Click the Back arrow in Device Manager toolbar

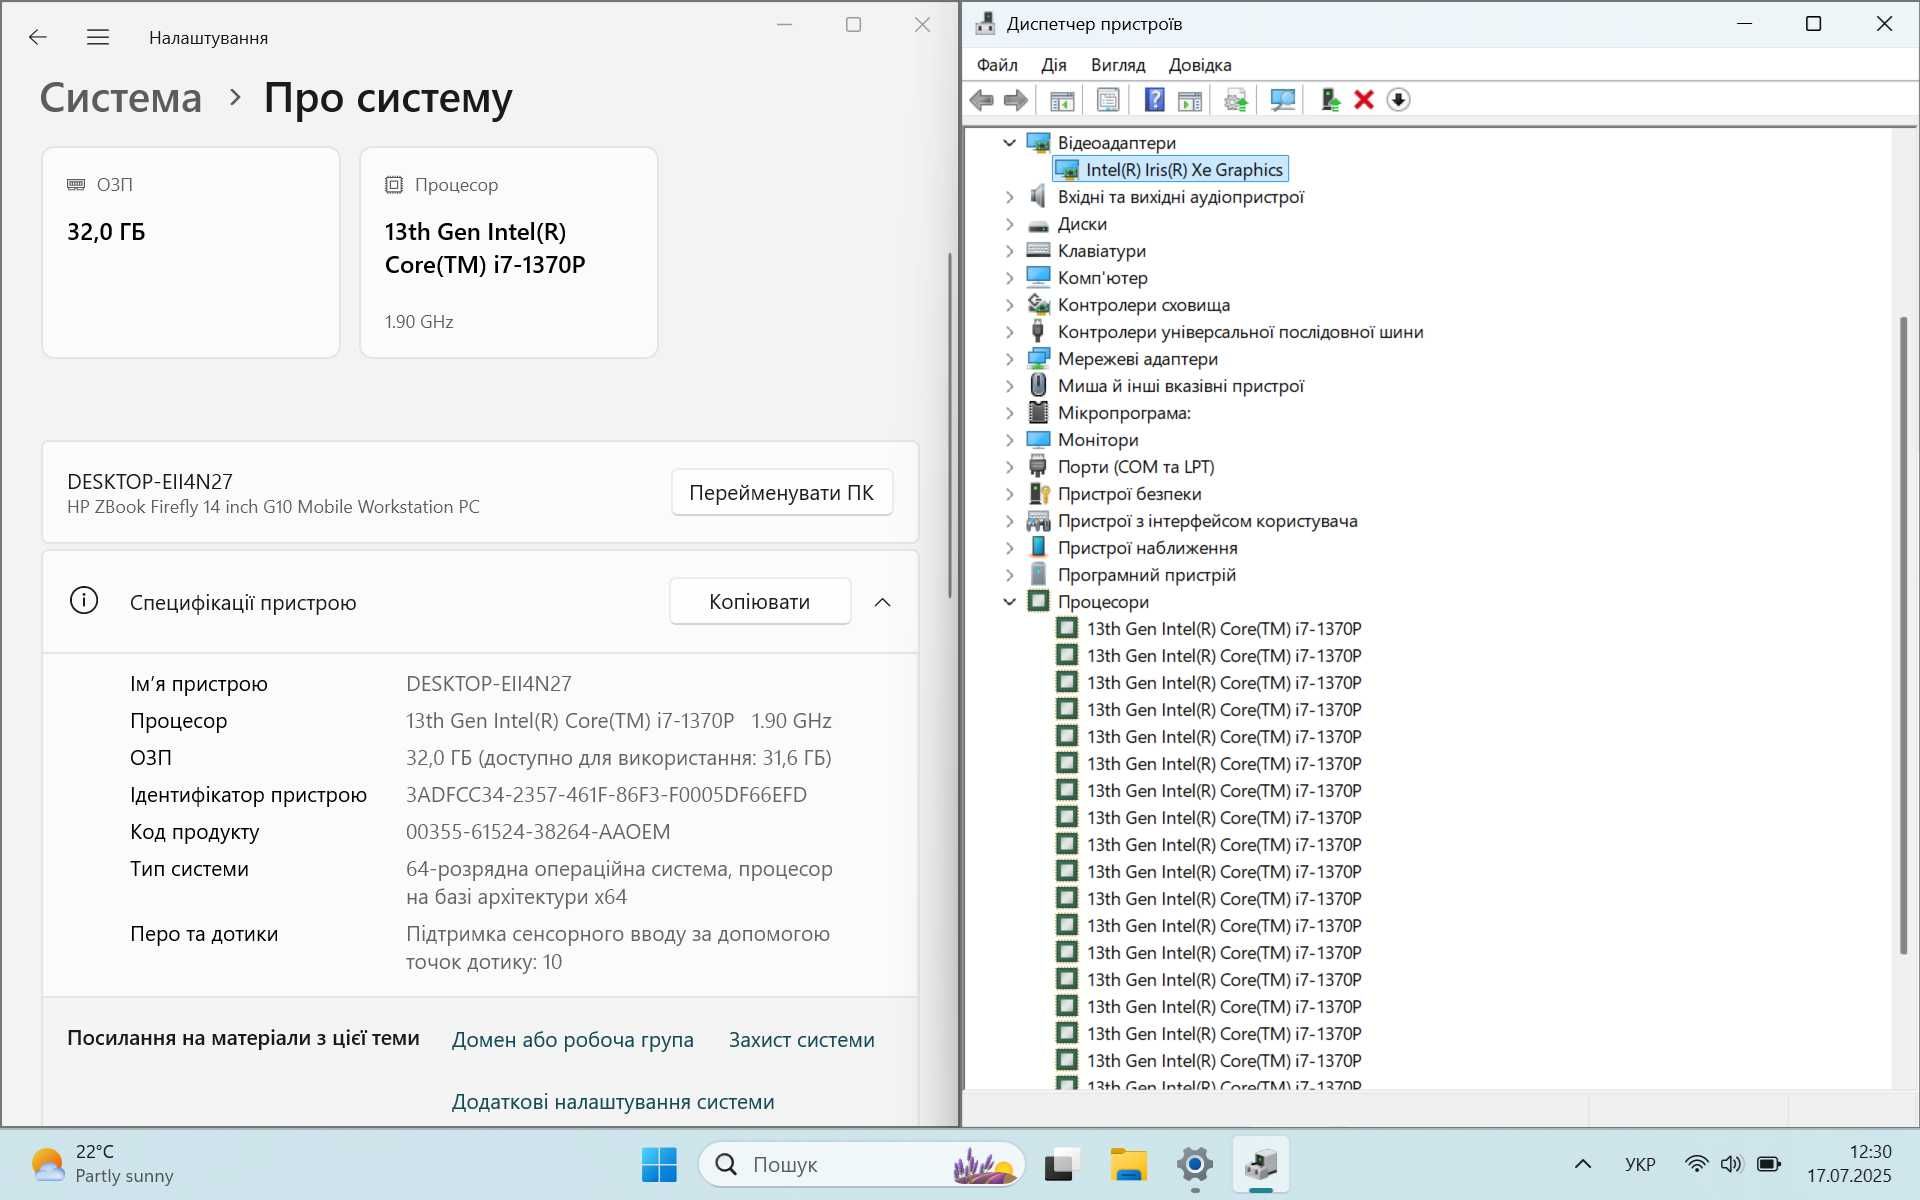(982, 100)
